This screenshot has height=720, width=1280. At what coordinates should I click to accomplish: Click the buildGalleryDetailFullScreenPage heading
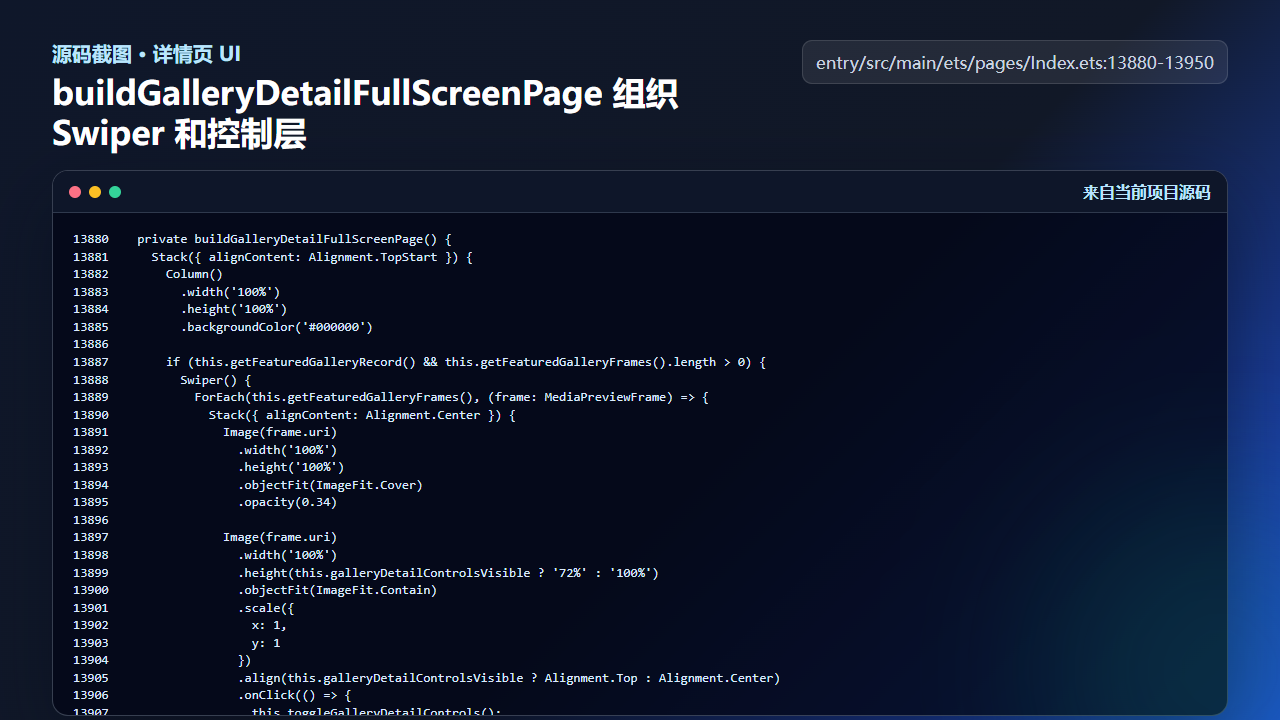[x=365, y=113]
